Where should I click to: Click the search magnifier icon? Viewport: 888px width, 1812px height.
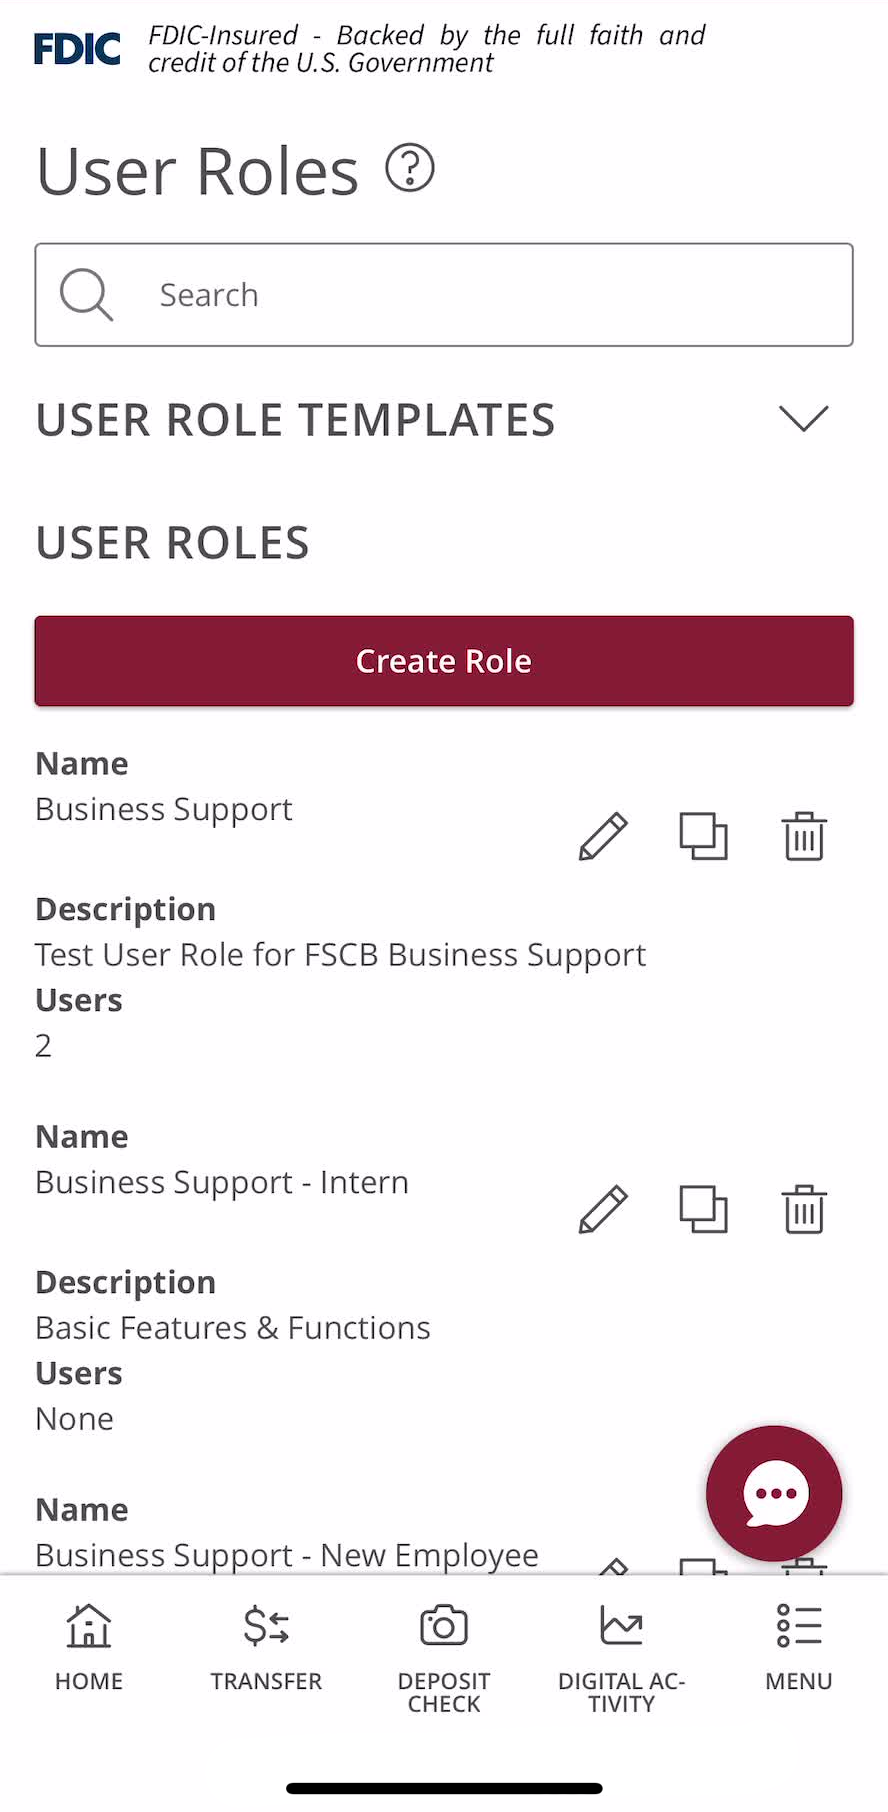(86, 295)
